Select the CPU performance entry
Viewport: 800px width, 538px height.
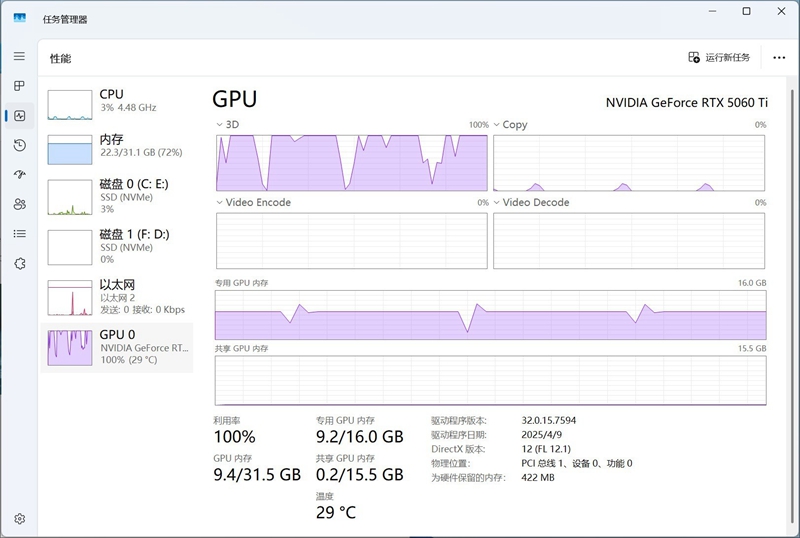[118, 100]
